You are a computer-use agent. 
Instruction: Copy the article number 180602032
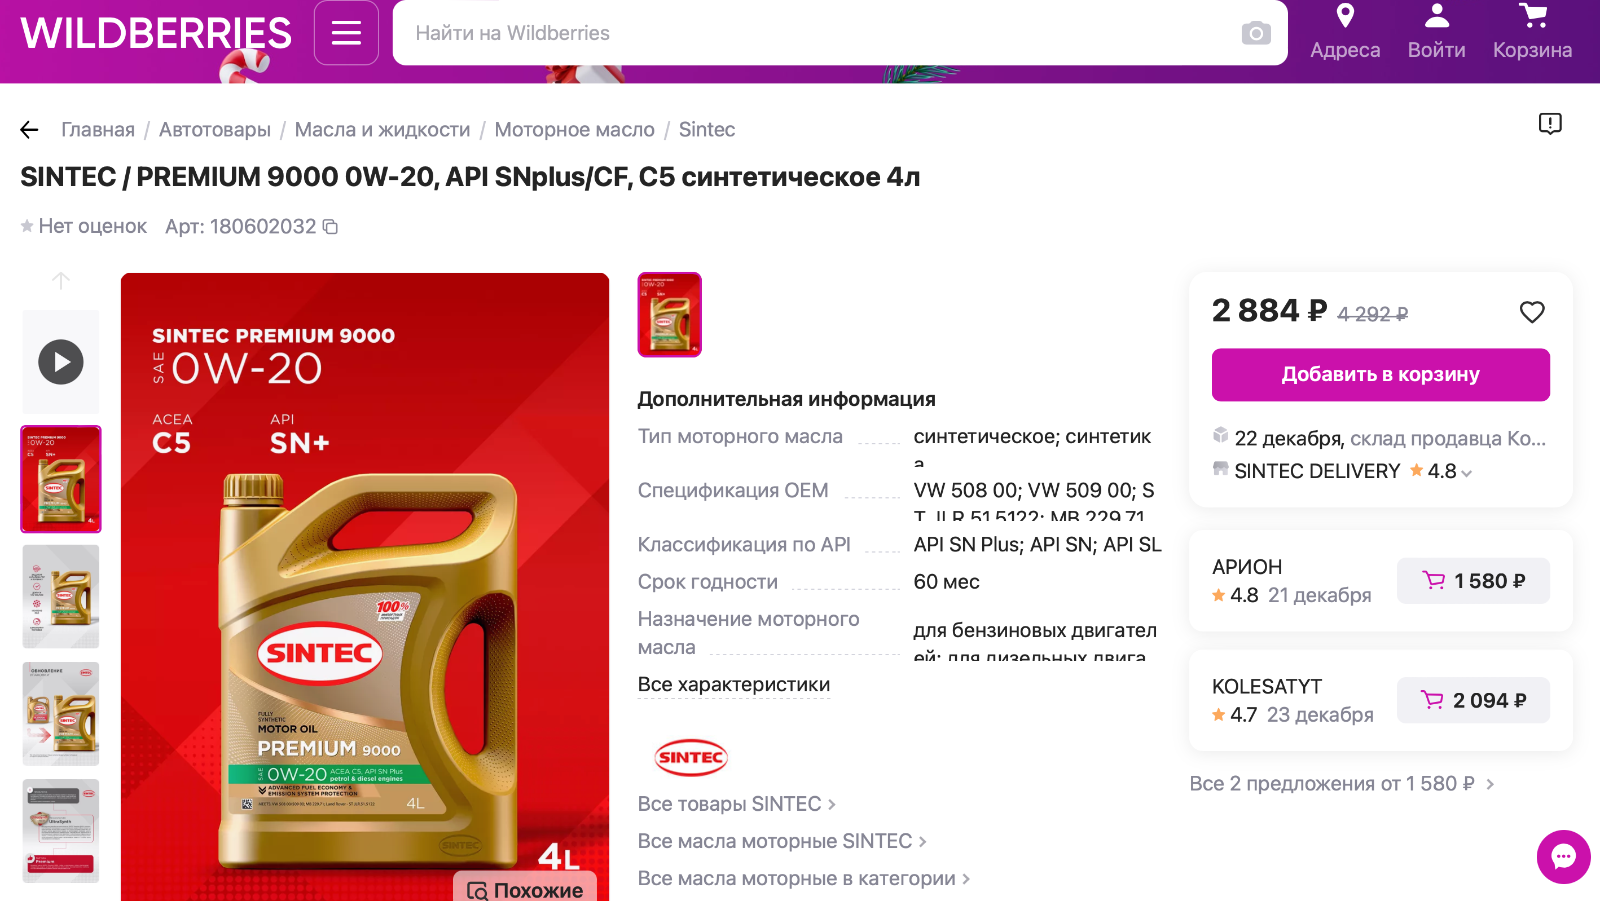pyautogui.click(x=330, y=227)
